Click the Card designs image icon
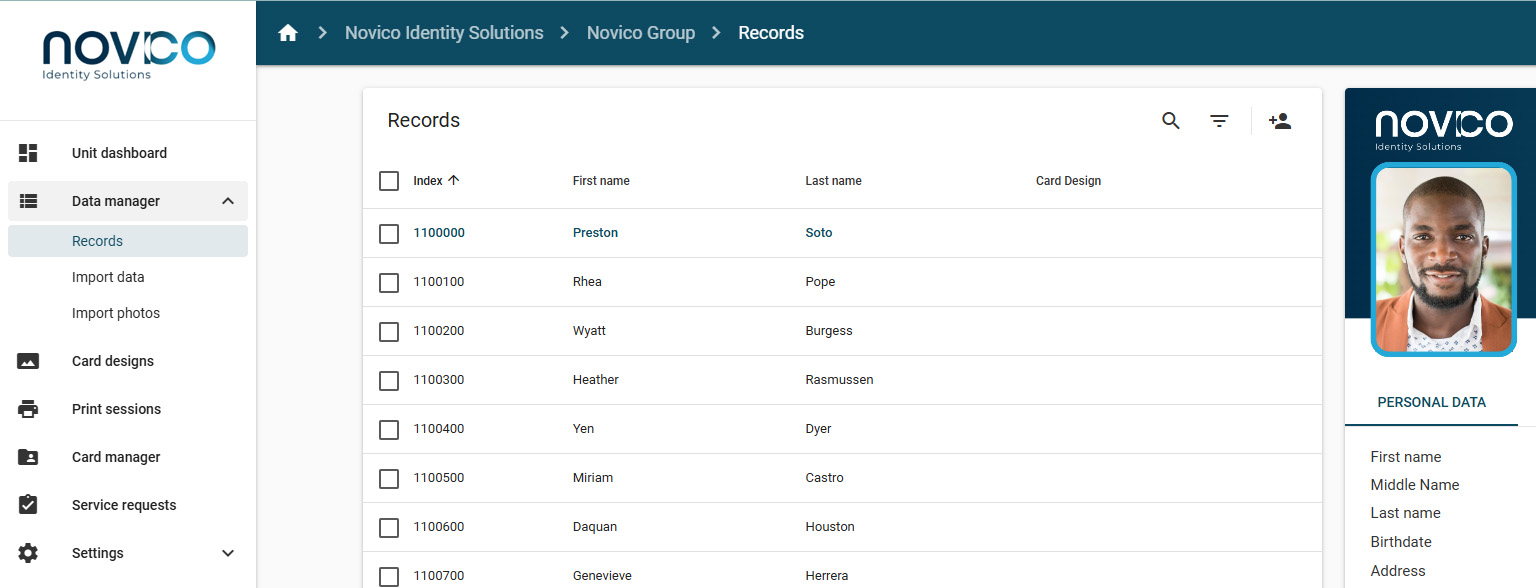 pyautogui.click(x=28, y=361)
